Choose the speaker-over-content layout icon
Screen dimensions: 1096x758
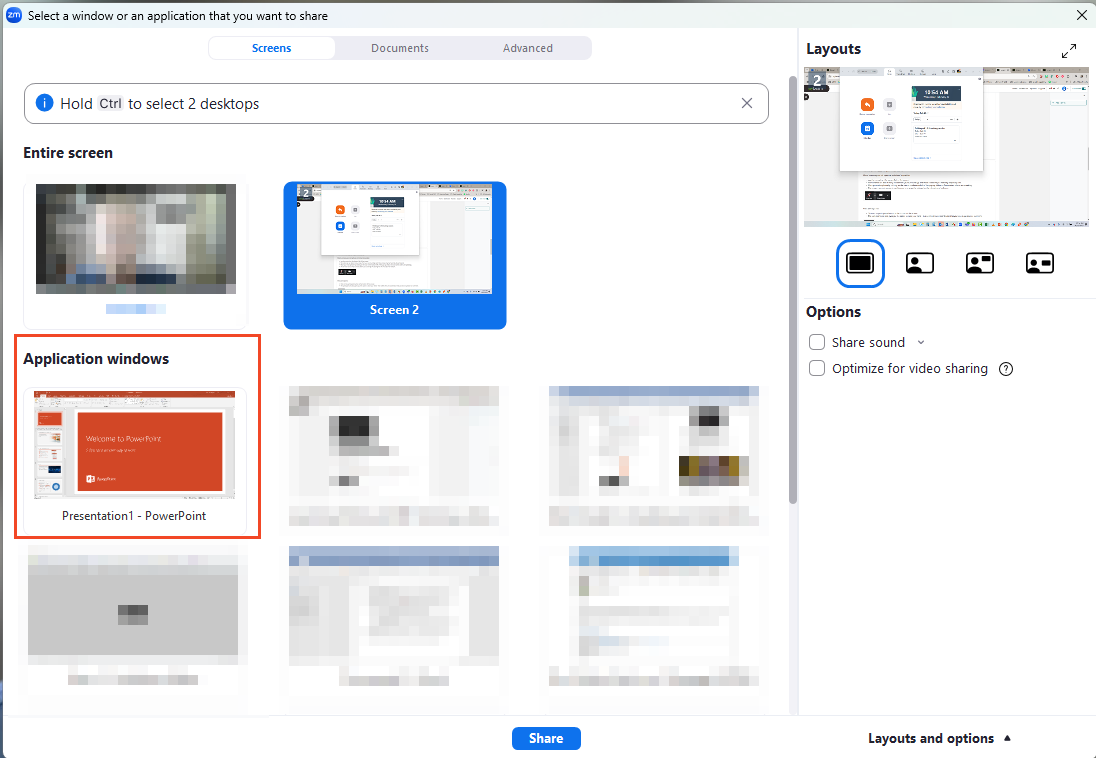tap(920, 264)
